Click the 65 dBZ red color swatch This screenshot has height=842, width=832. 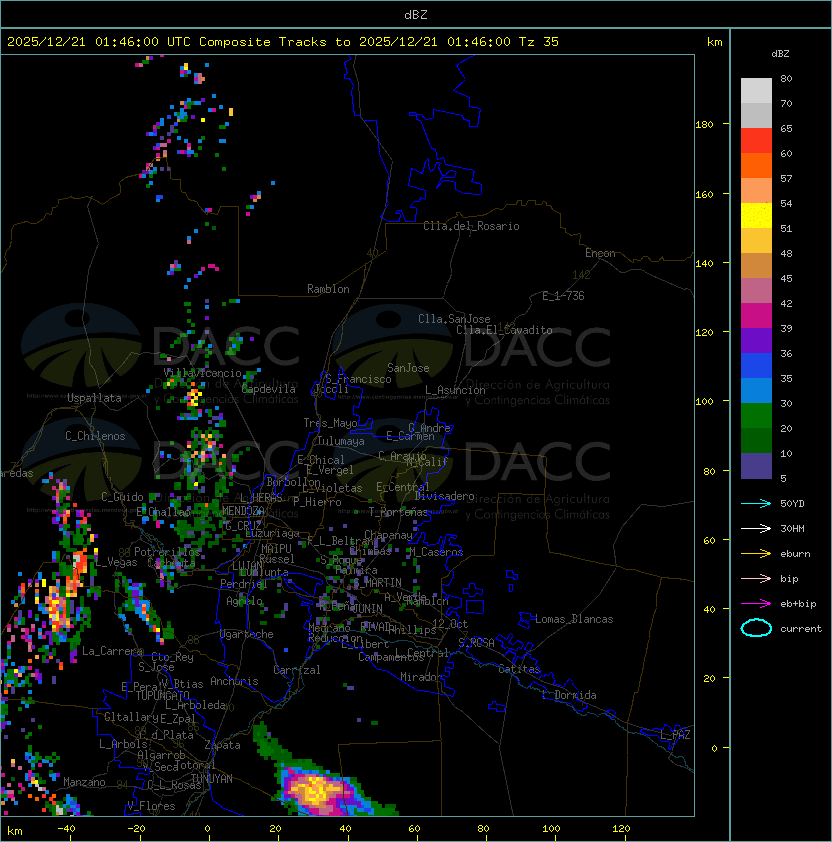(x=756, y=140)
